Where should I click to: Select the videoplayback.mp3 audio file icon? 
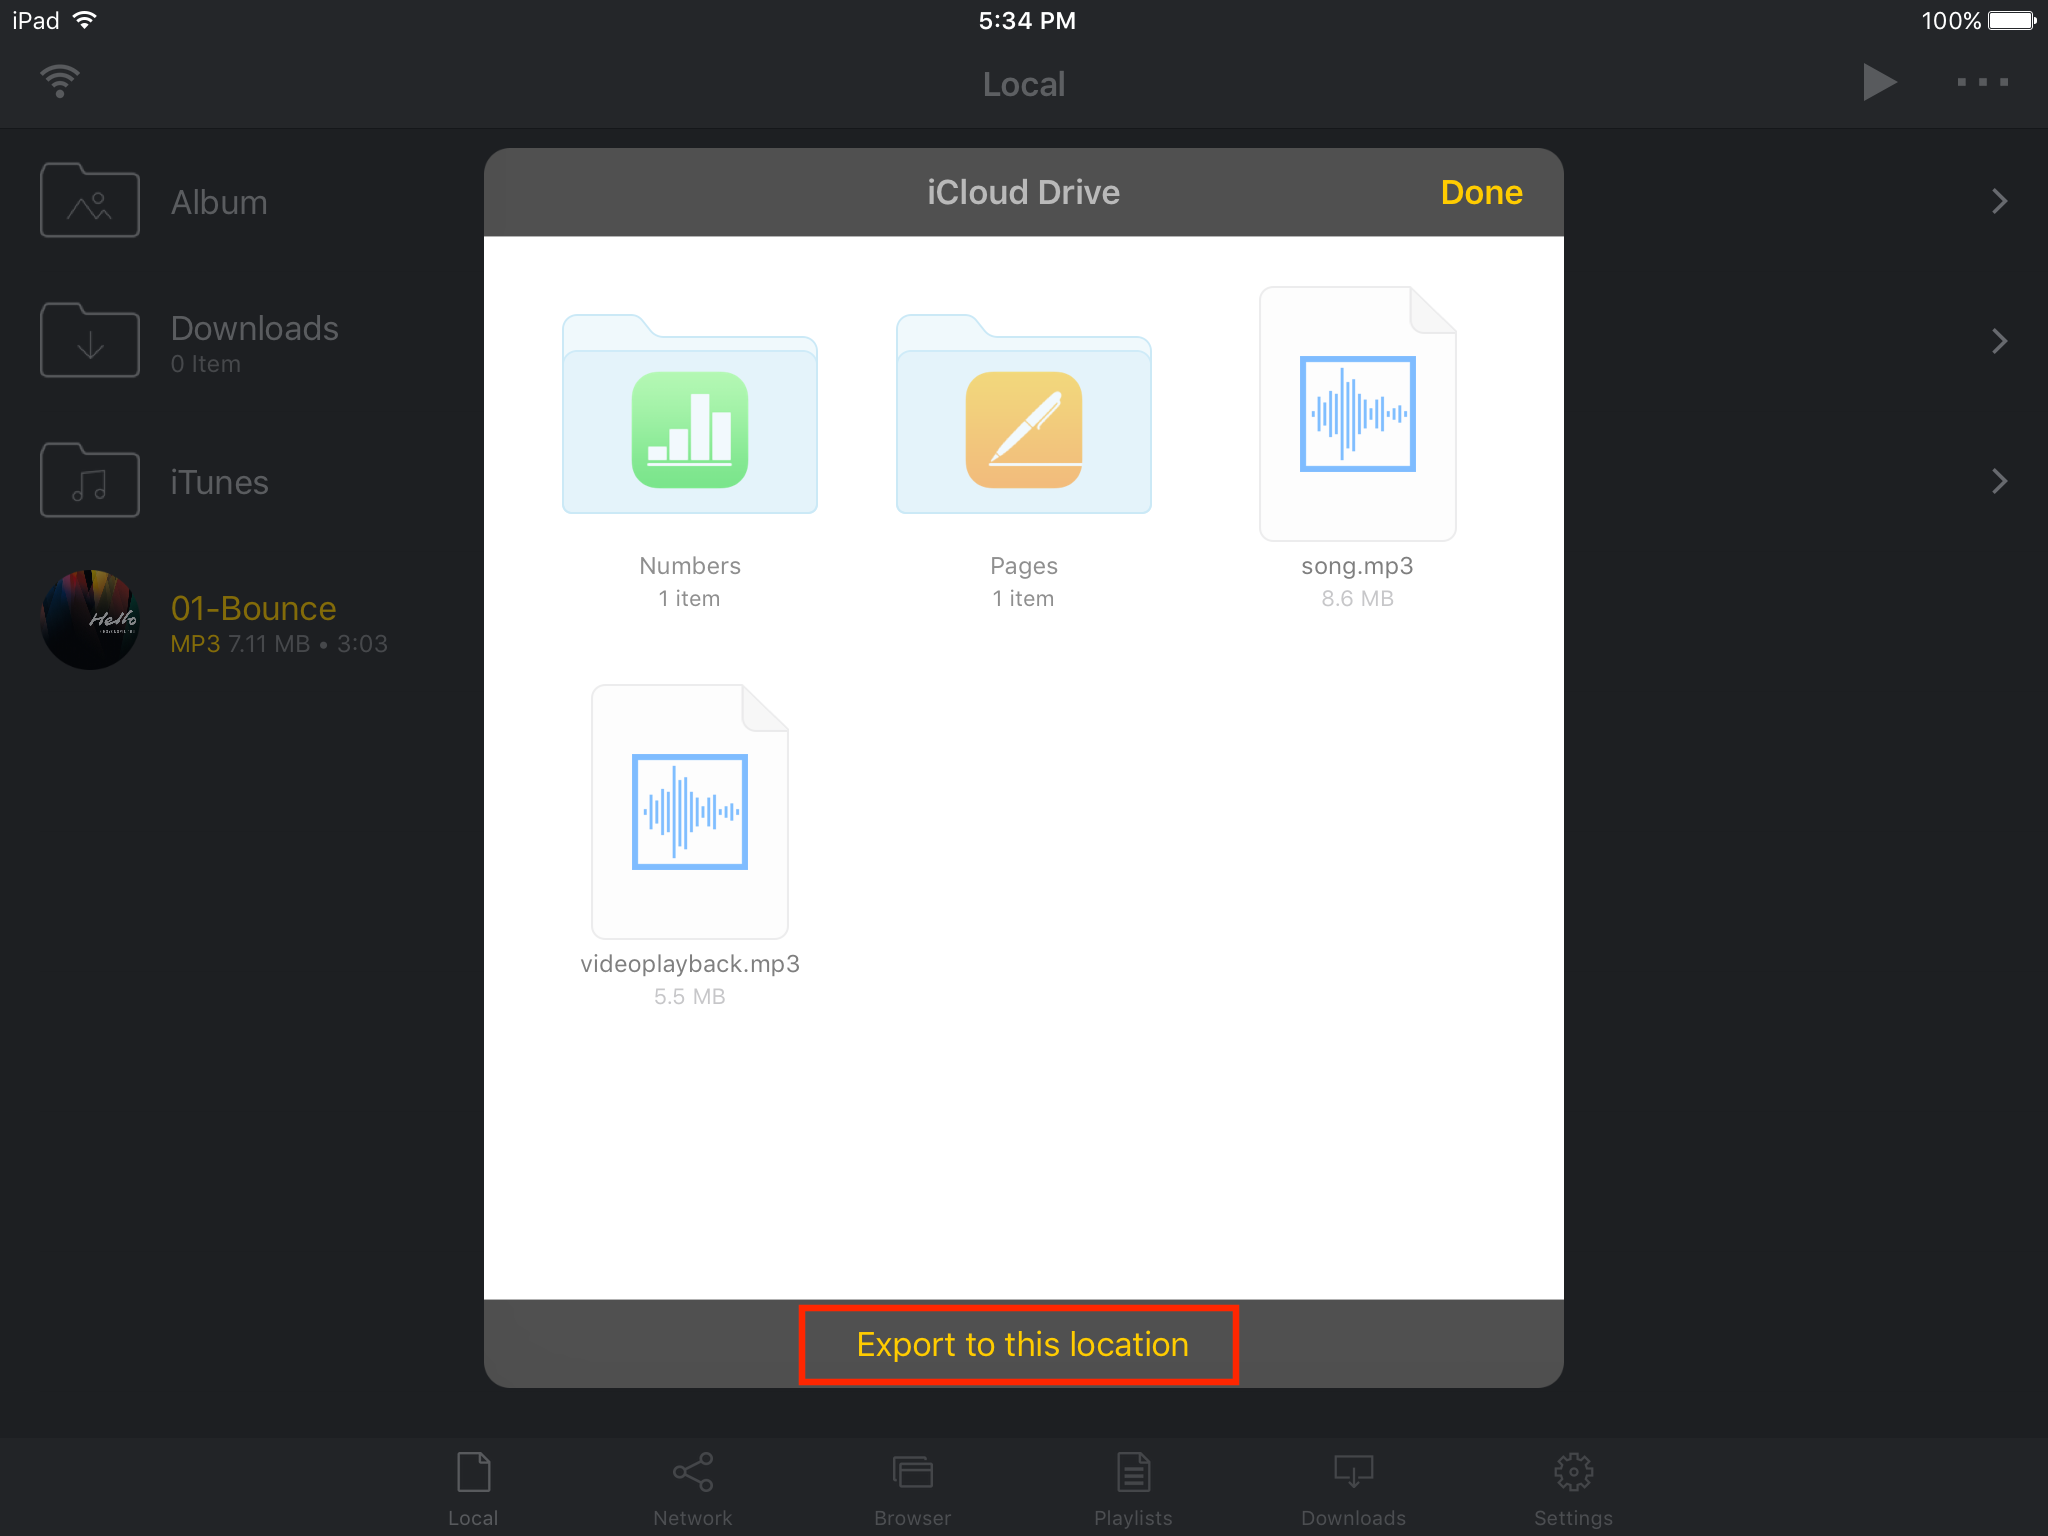point(690,811)
